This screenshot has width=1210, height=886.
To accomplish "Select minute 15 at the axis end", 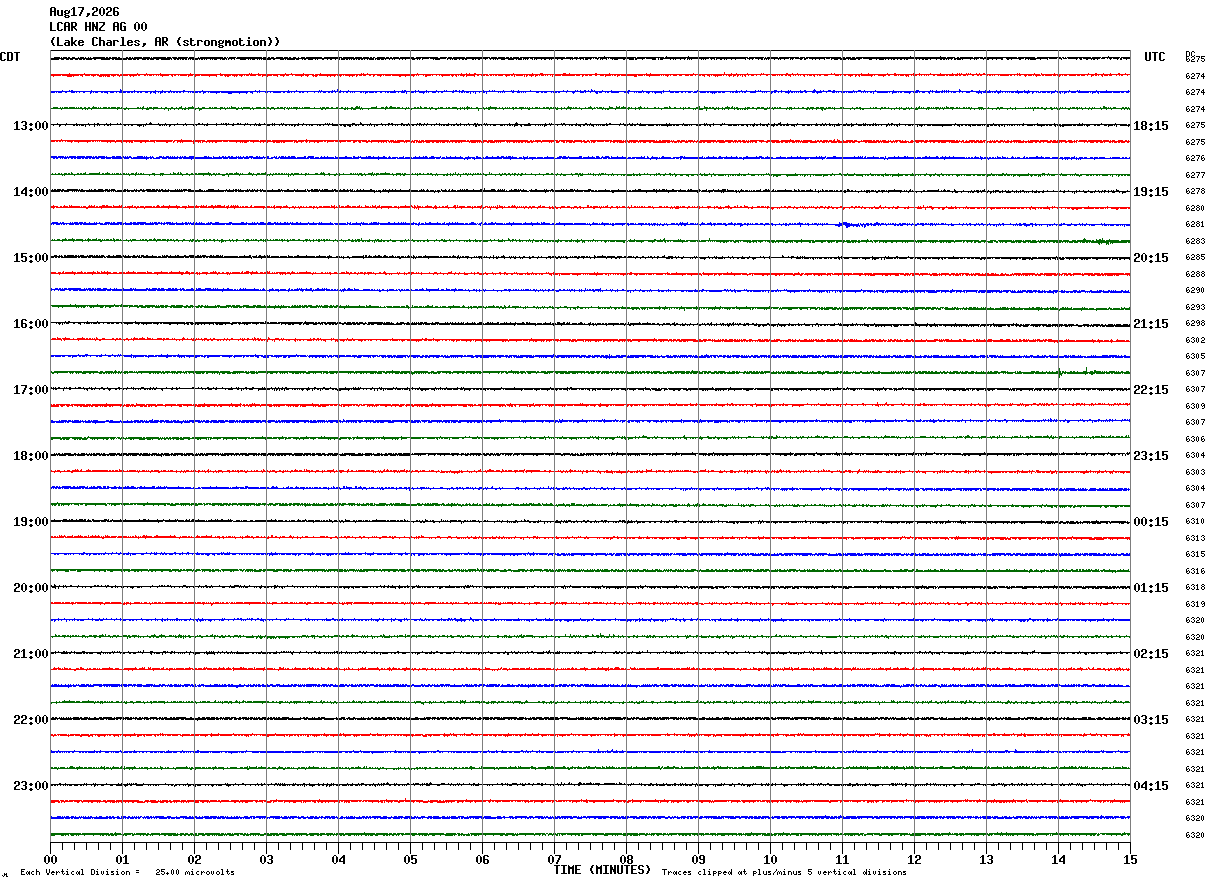I will [1130, 859].
